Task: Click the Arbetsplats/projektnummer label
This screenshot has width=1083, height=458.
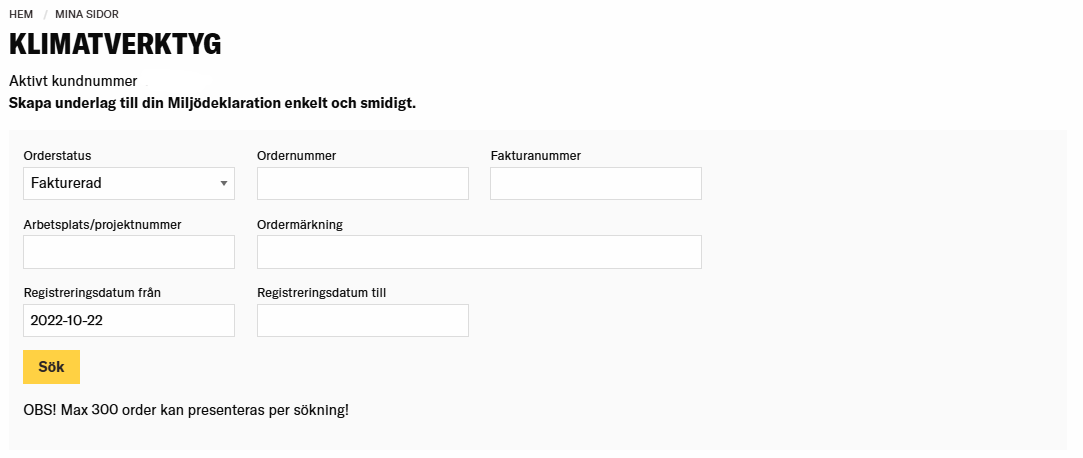Action: (x=102, y=225)
